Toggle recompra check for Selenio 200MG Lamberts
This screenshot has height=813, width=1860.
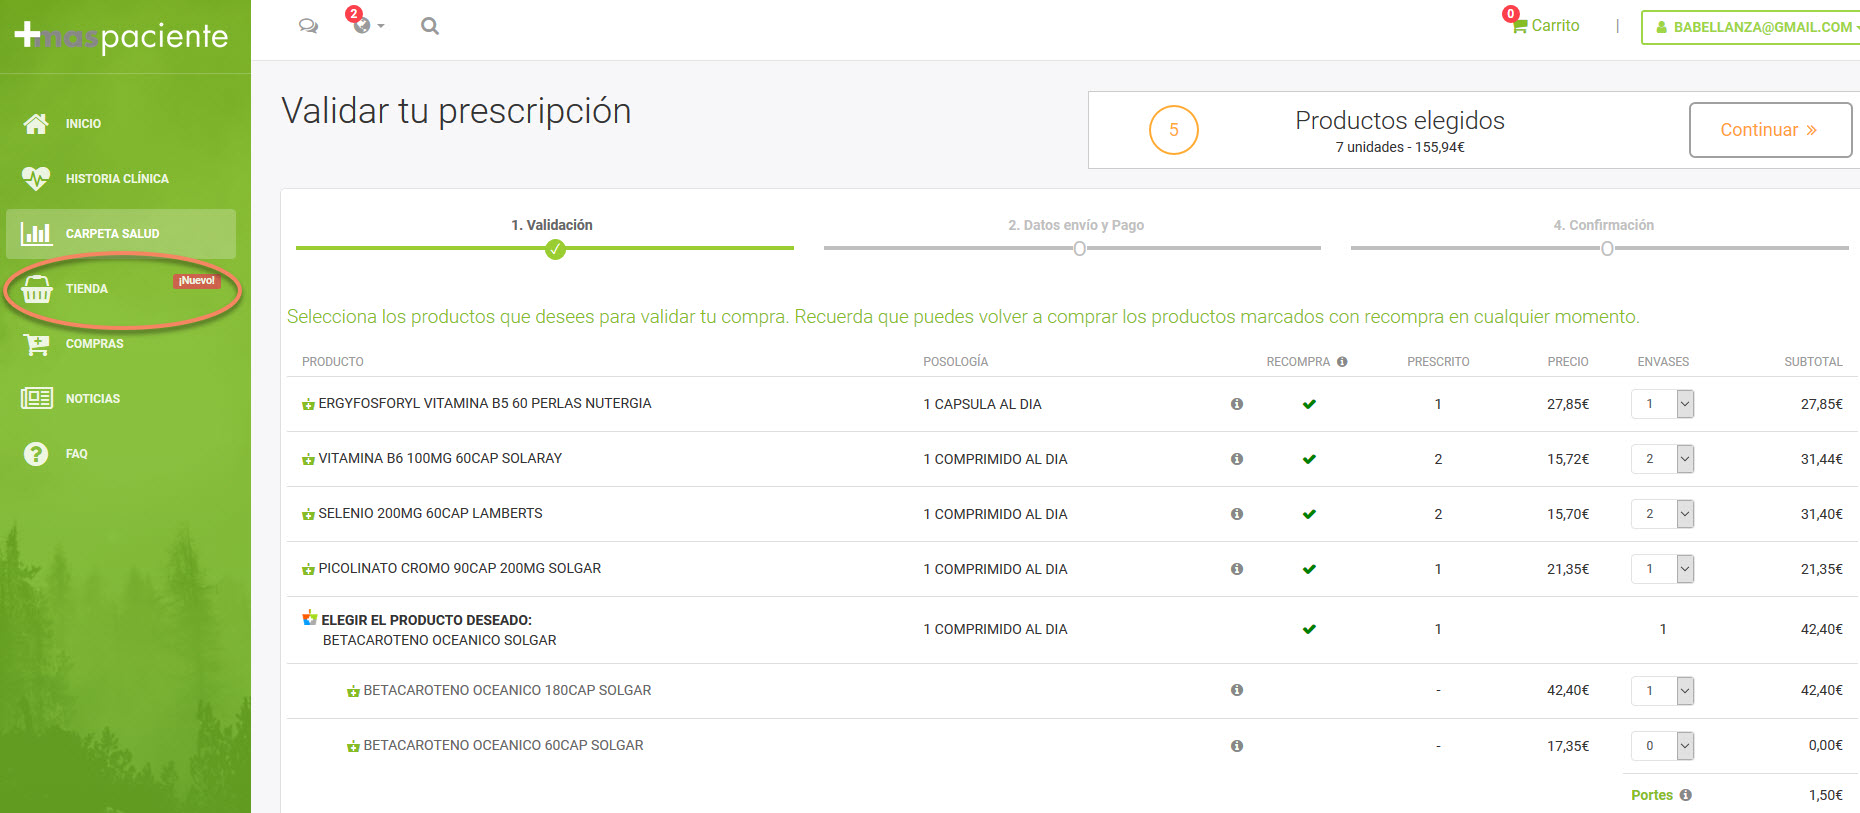pos(1309,514)
